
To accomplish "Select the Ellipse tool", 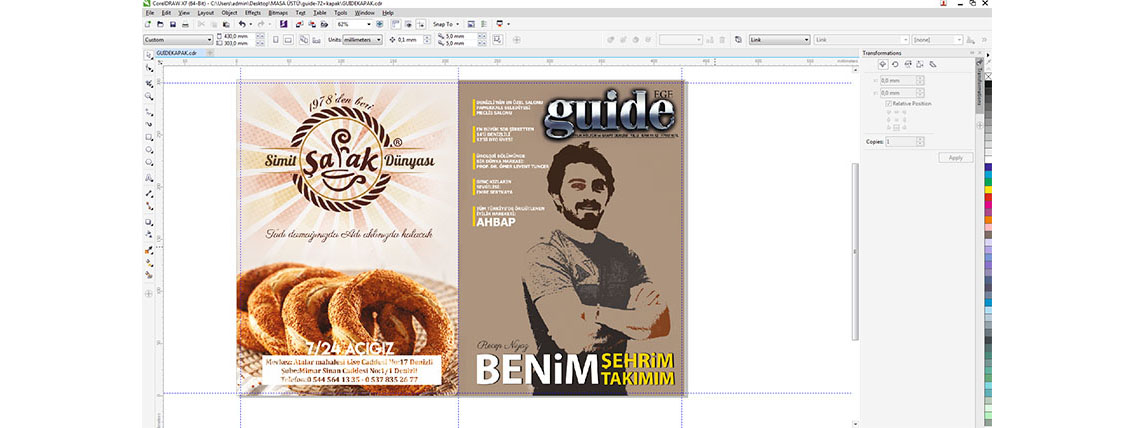I will 149,150.
